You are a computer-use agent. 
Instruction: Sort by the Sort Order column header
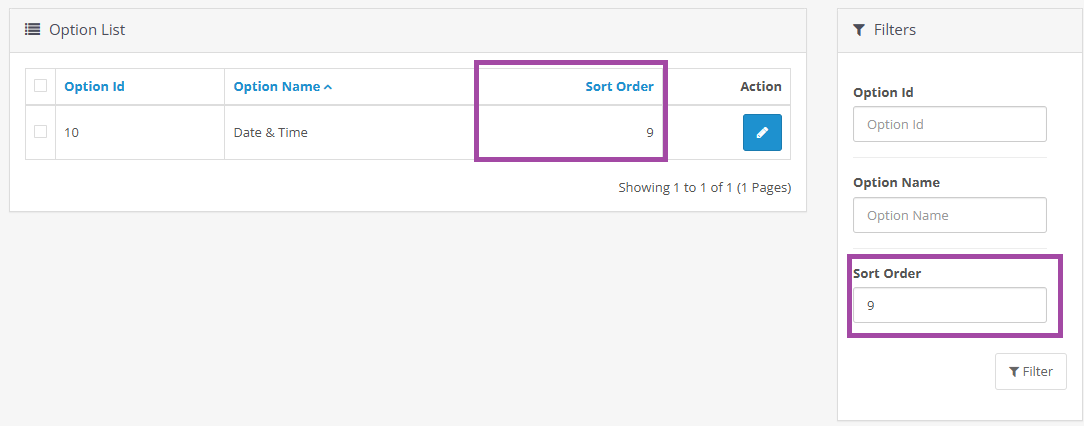click(x=619, y=86)
